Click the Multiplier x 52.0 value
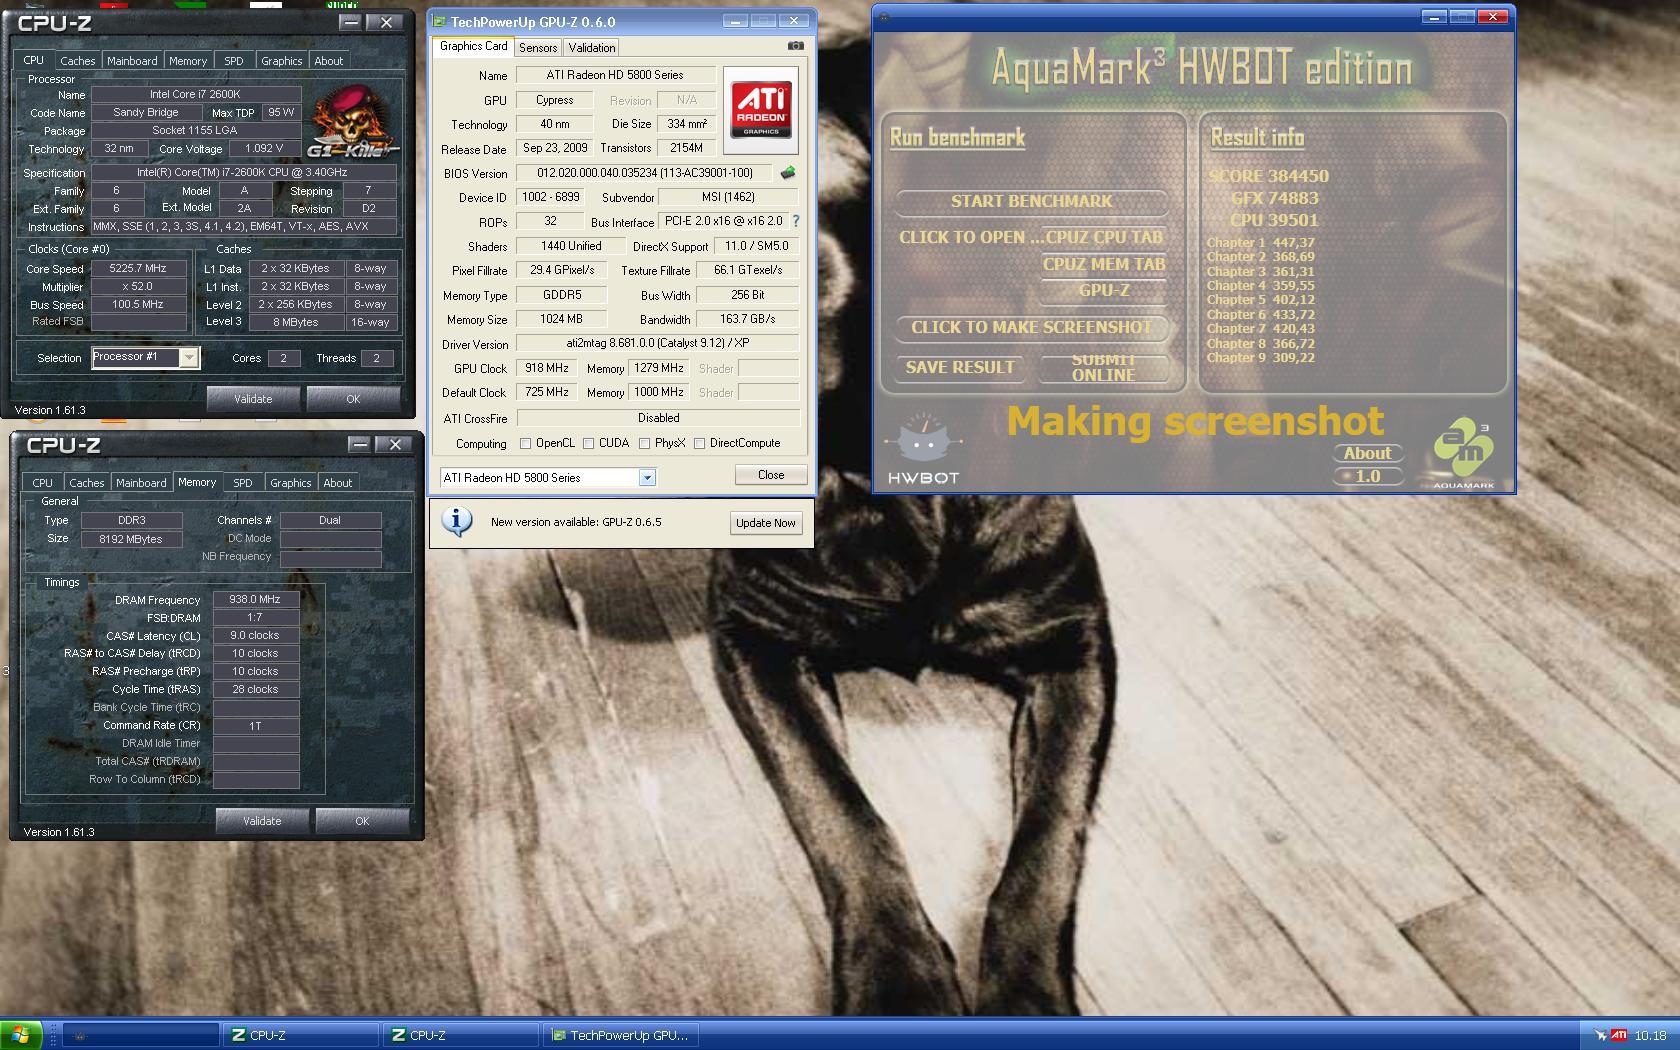The height and width of the screenshot is (1050, 1680). [x=138, y=286]
